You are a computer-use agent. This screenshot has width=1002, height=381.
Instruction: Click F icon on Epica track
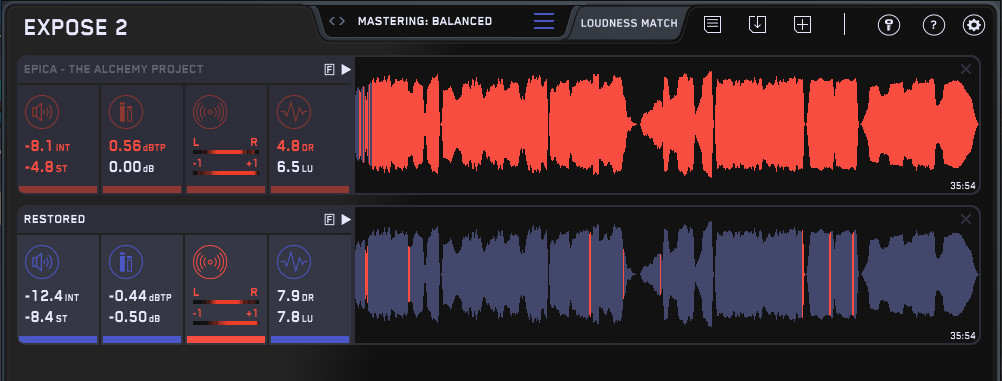[x=329, y=70]
